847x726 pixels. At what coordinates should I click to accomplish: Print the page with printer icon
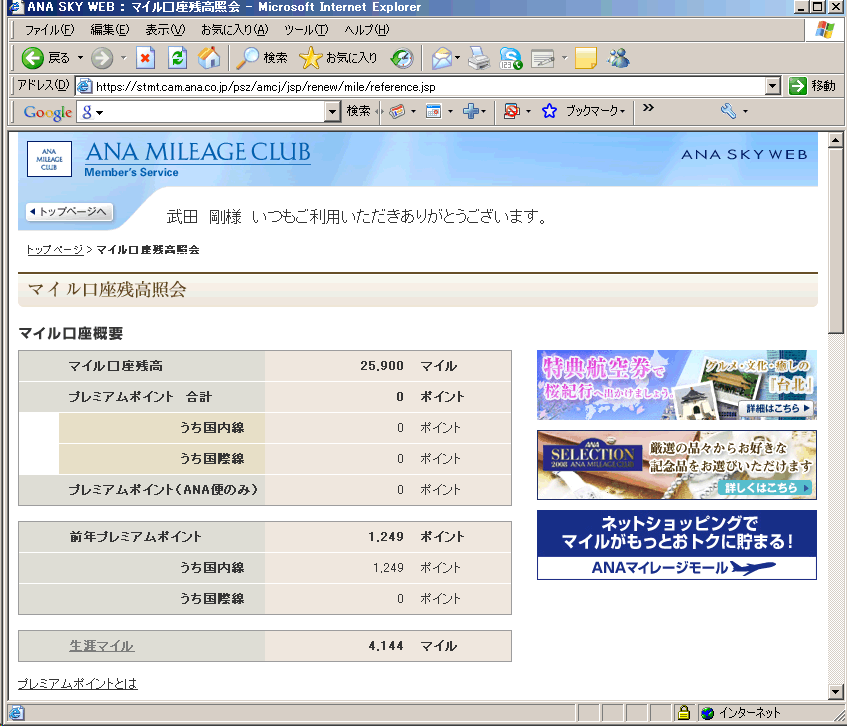(x=479, y=58)
